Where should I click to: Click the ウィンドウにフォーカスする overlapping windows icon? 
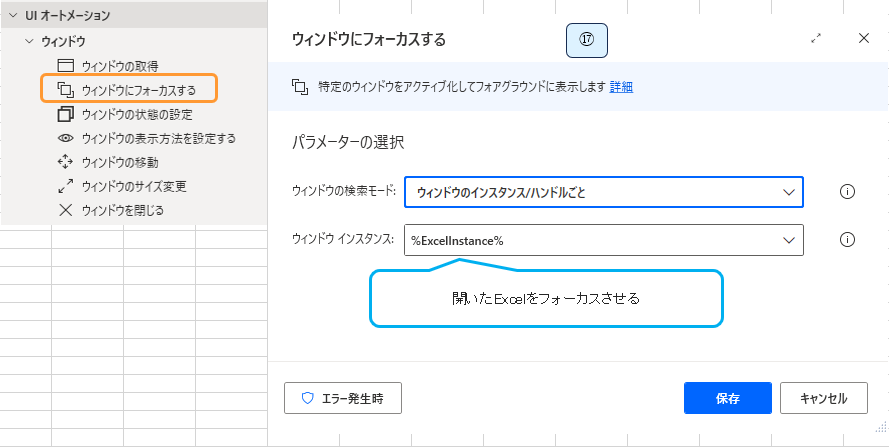coord(66,90)
